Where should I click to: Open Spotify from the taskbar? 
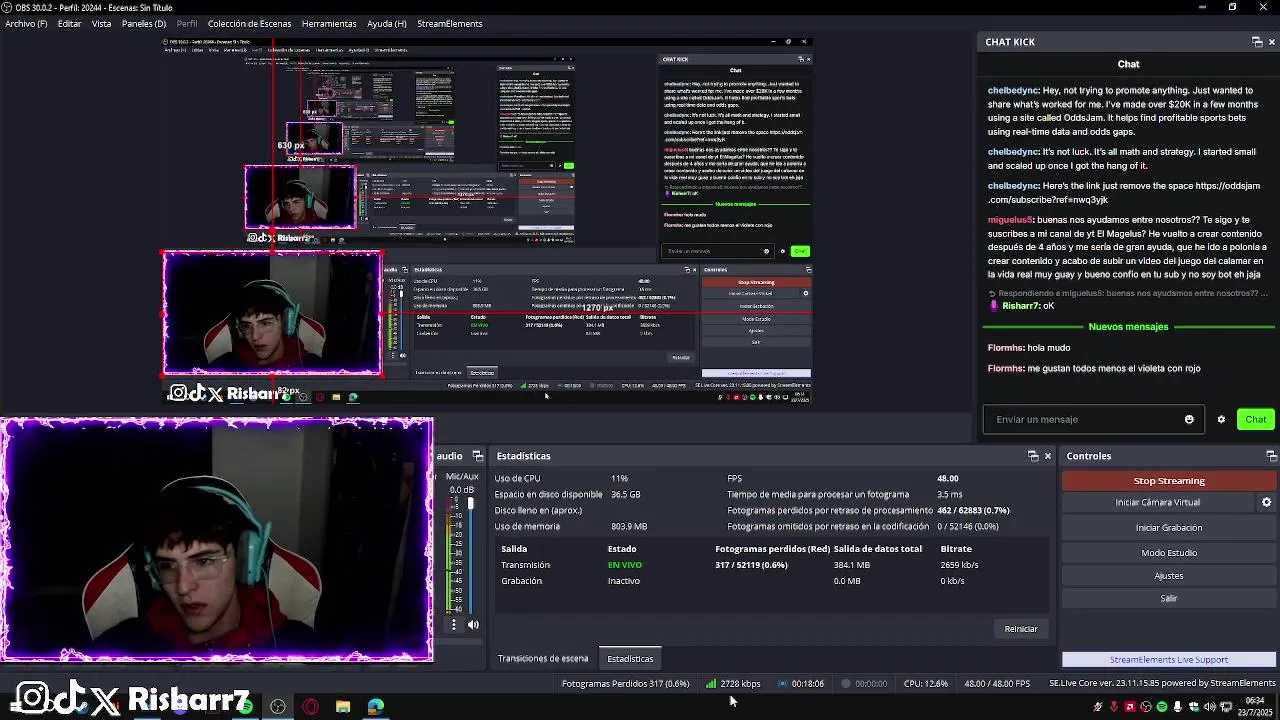point(245,707)
